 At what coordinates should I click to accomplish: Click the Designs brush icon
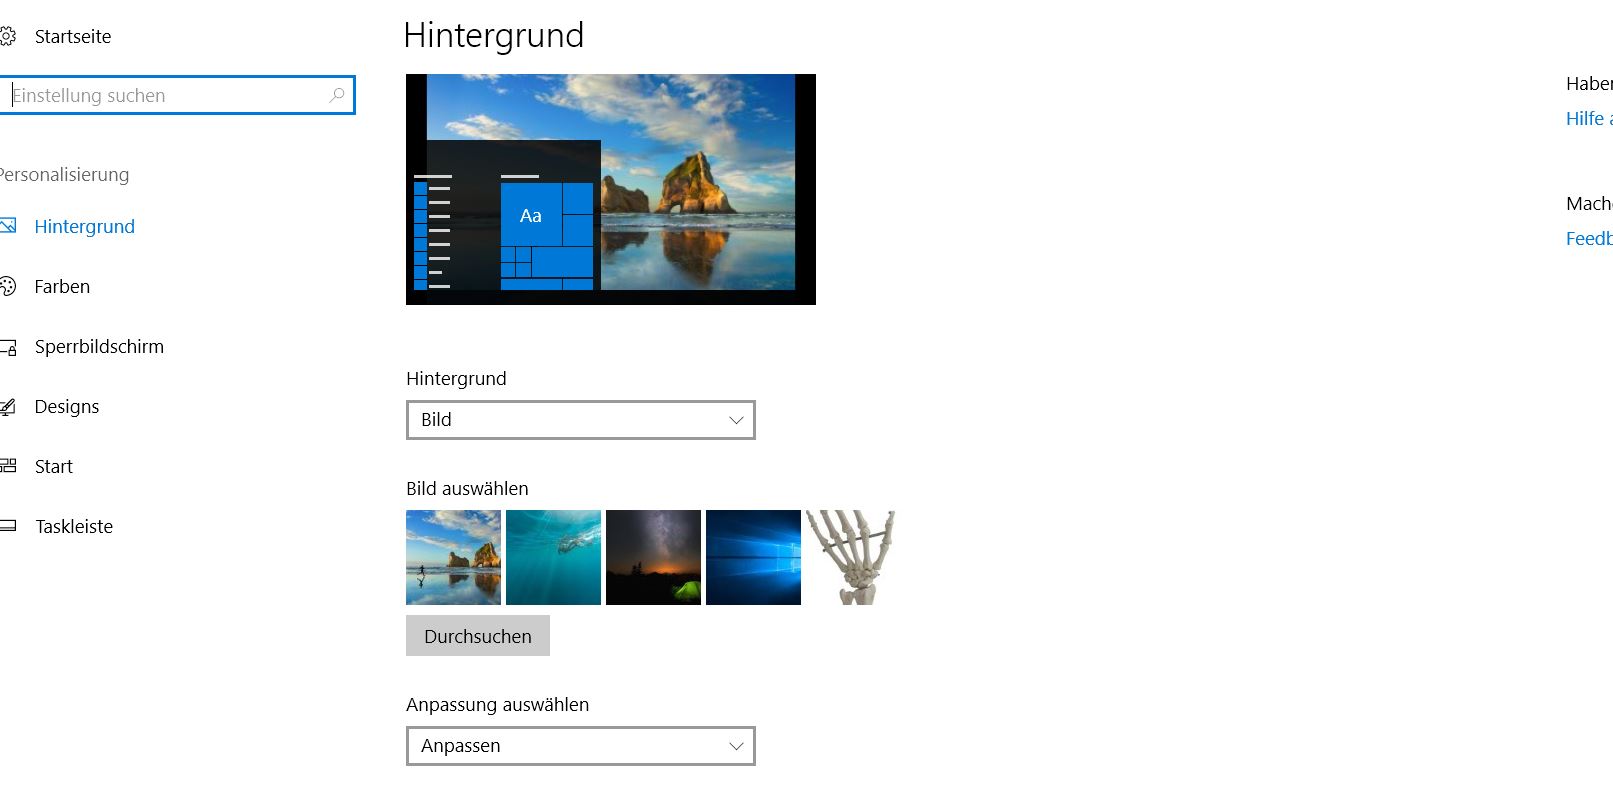pyautogui.click(x=8, y=406)
